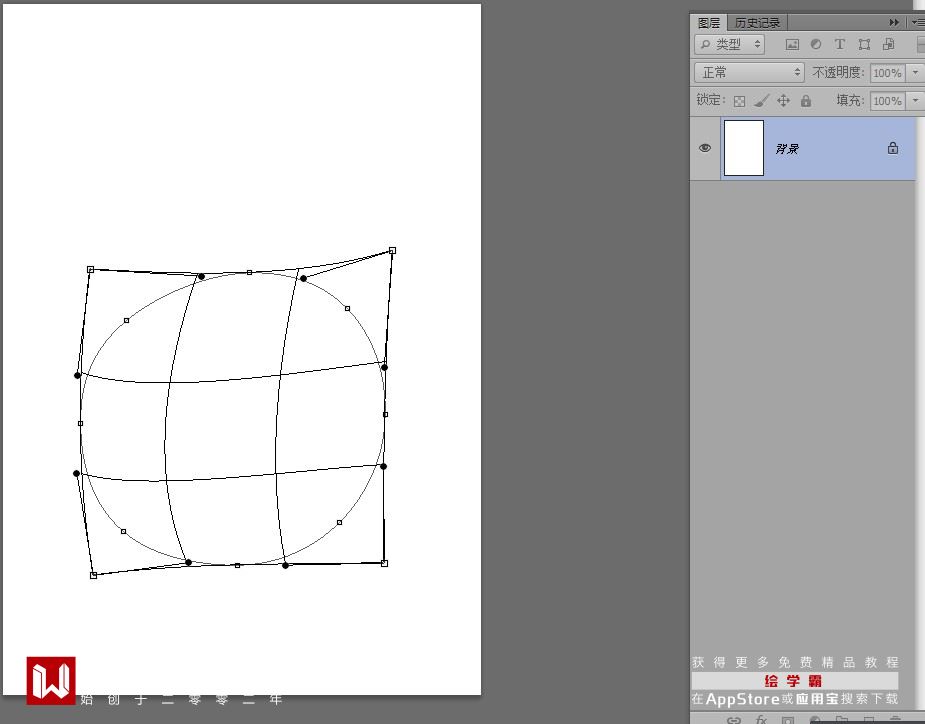Viewport: 925px width, 724px height.
Task: Open the fx layer style icon
Action: pos(761,720)
